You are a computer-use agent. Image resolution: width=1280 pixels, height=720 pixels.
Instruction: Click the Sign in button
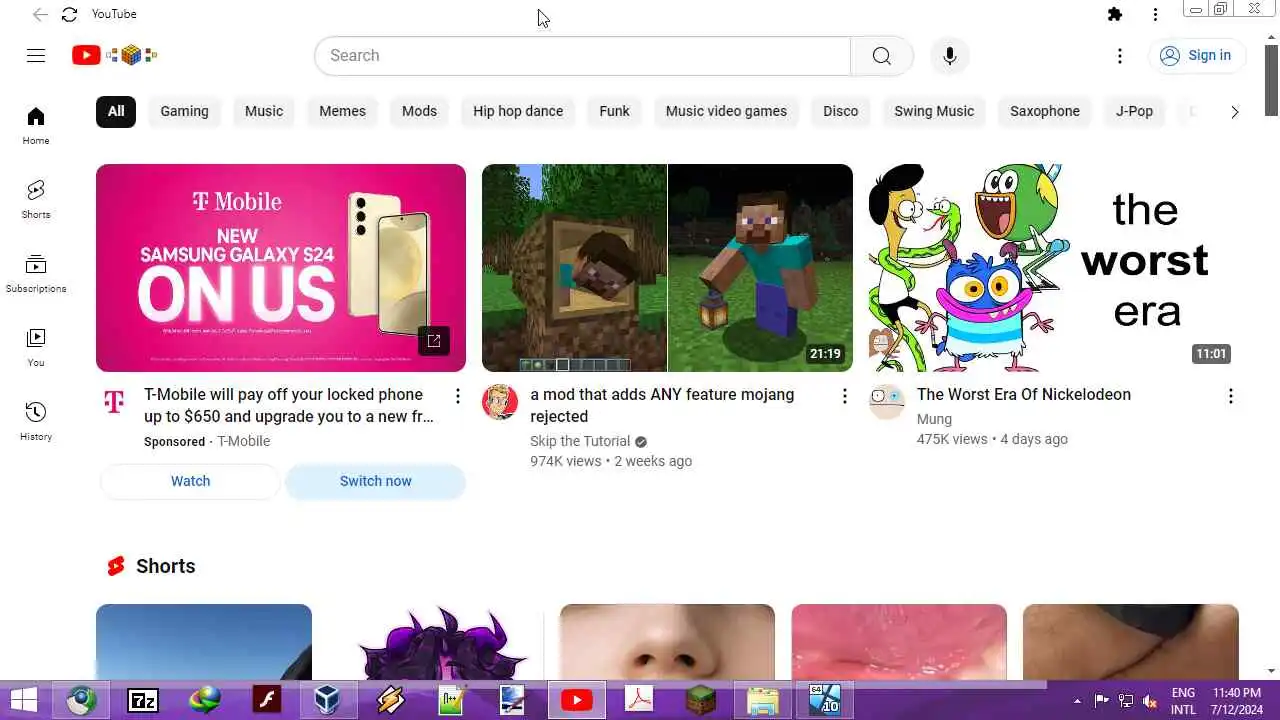pyautogui.click(x=1196, y=56)
